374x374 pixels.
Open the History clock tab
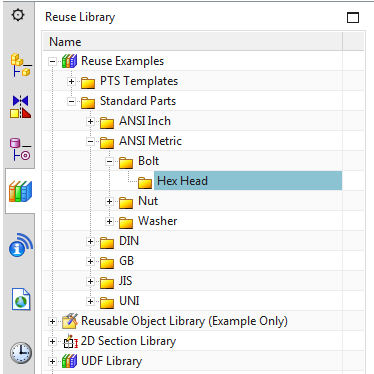[21, 353]
